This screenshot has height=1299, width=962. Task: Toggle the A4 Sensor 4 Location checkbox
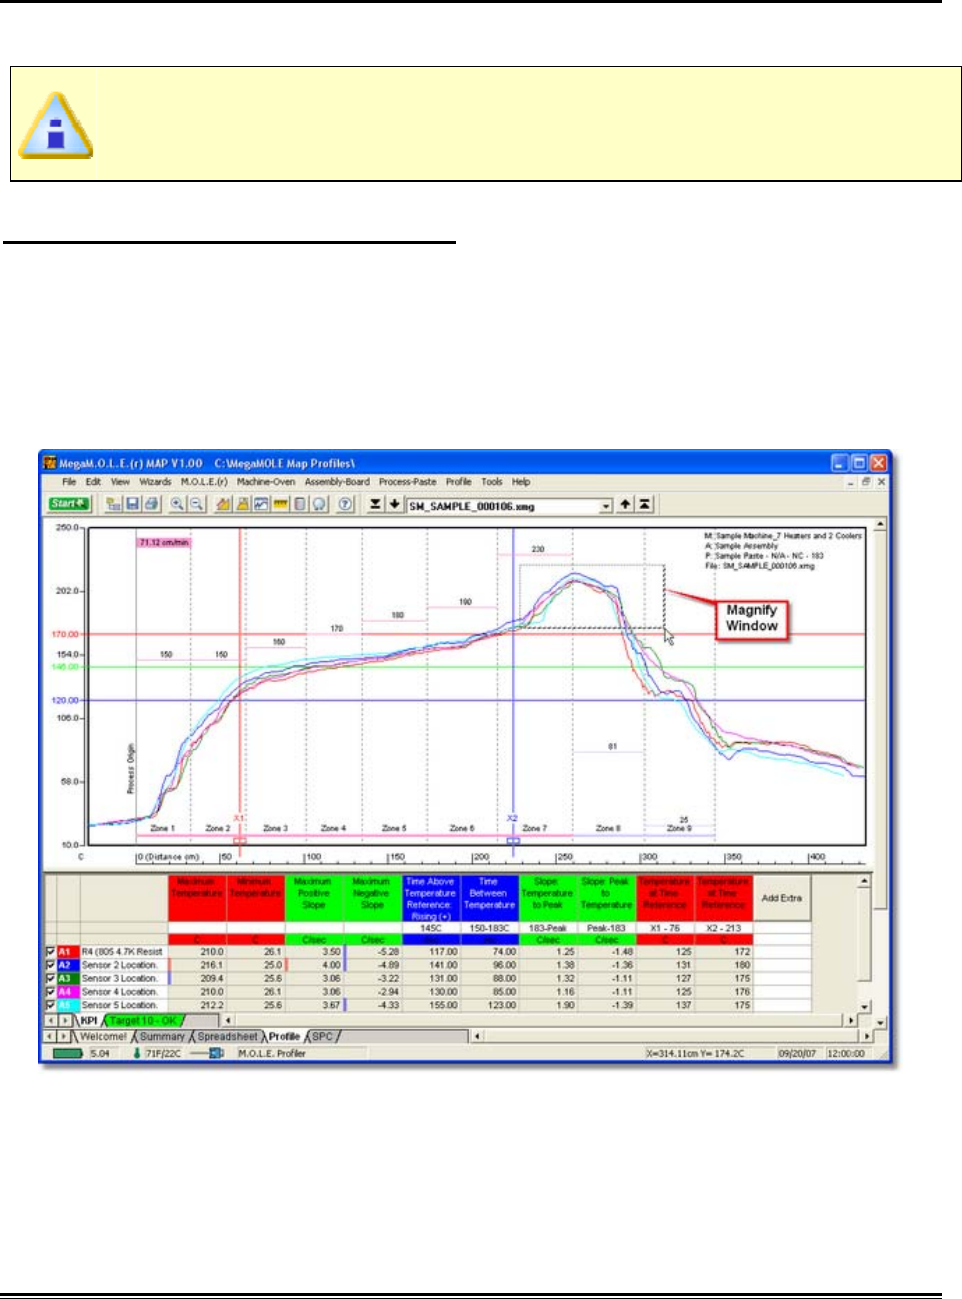point(51,991)
